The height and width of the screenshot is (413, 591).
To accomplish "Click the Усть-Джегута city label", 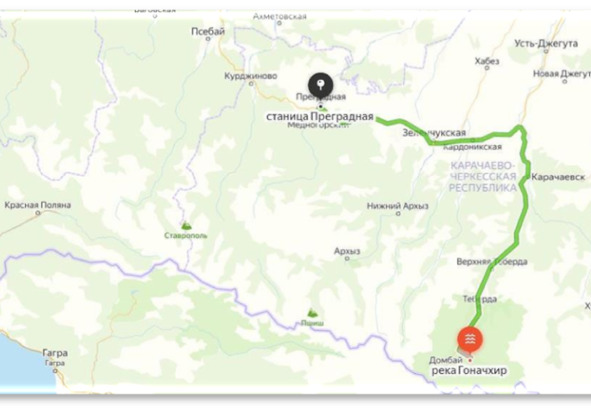I will [546, 43].
